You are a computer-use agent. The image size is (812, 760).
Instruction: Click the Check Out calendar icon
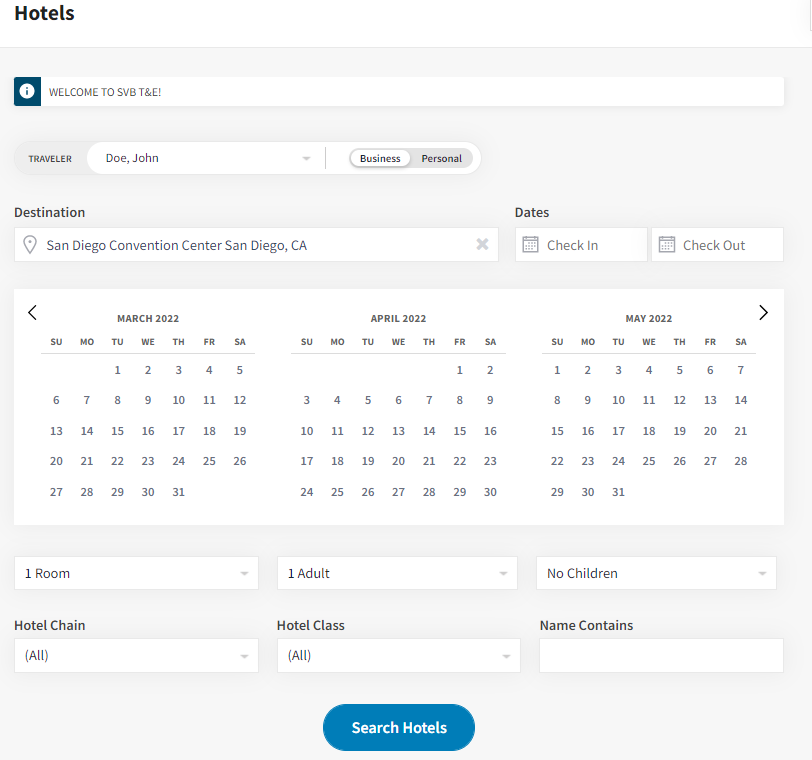click(667, 245)
